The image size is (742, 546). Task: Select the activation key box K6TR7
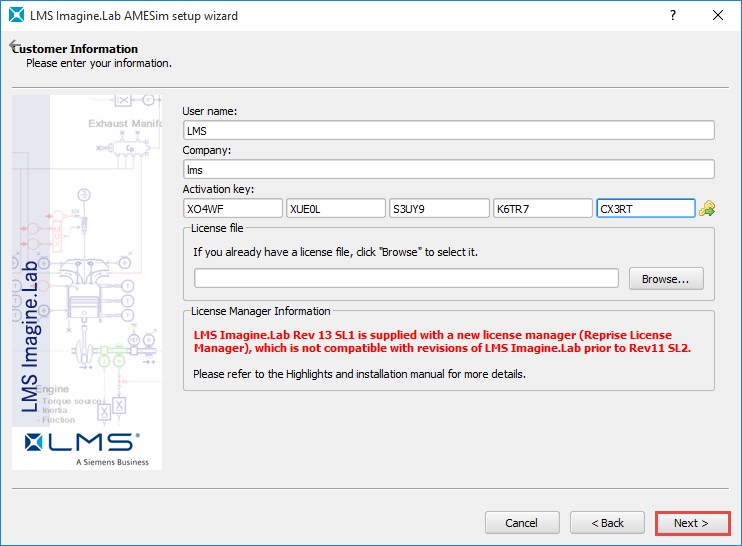542,208
